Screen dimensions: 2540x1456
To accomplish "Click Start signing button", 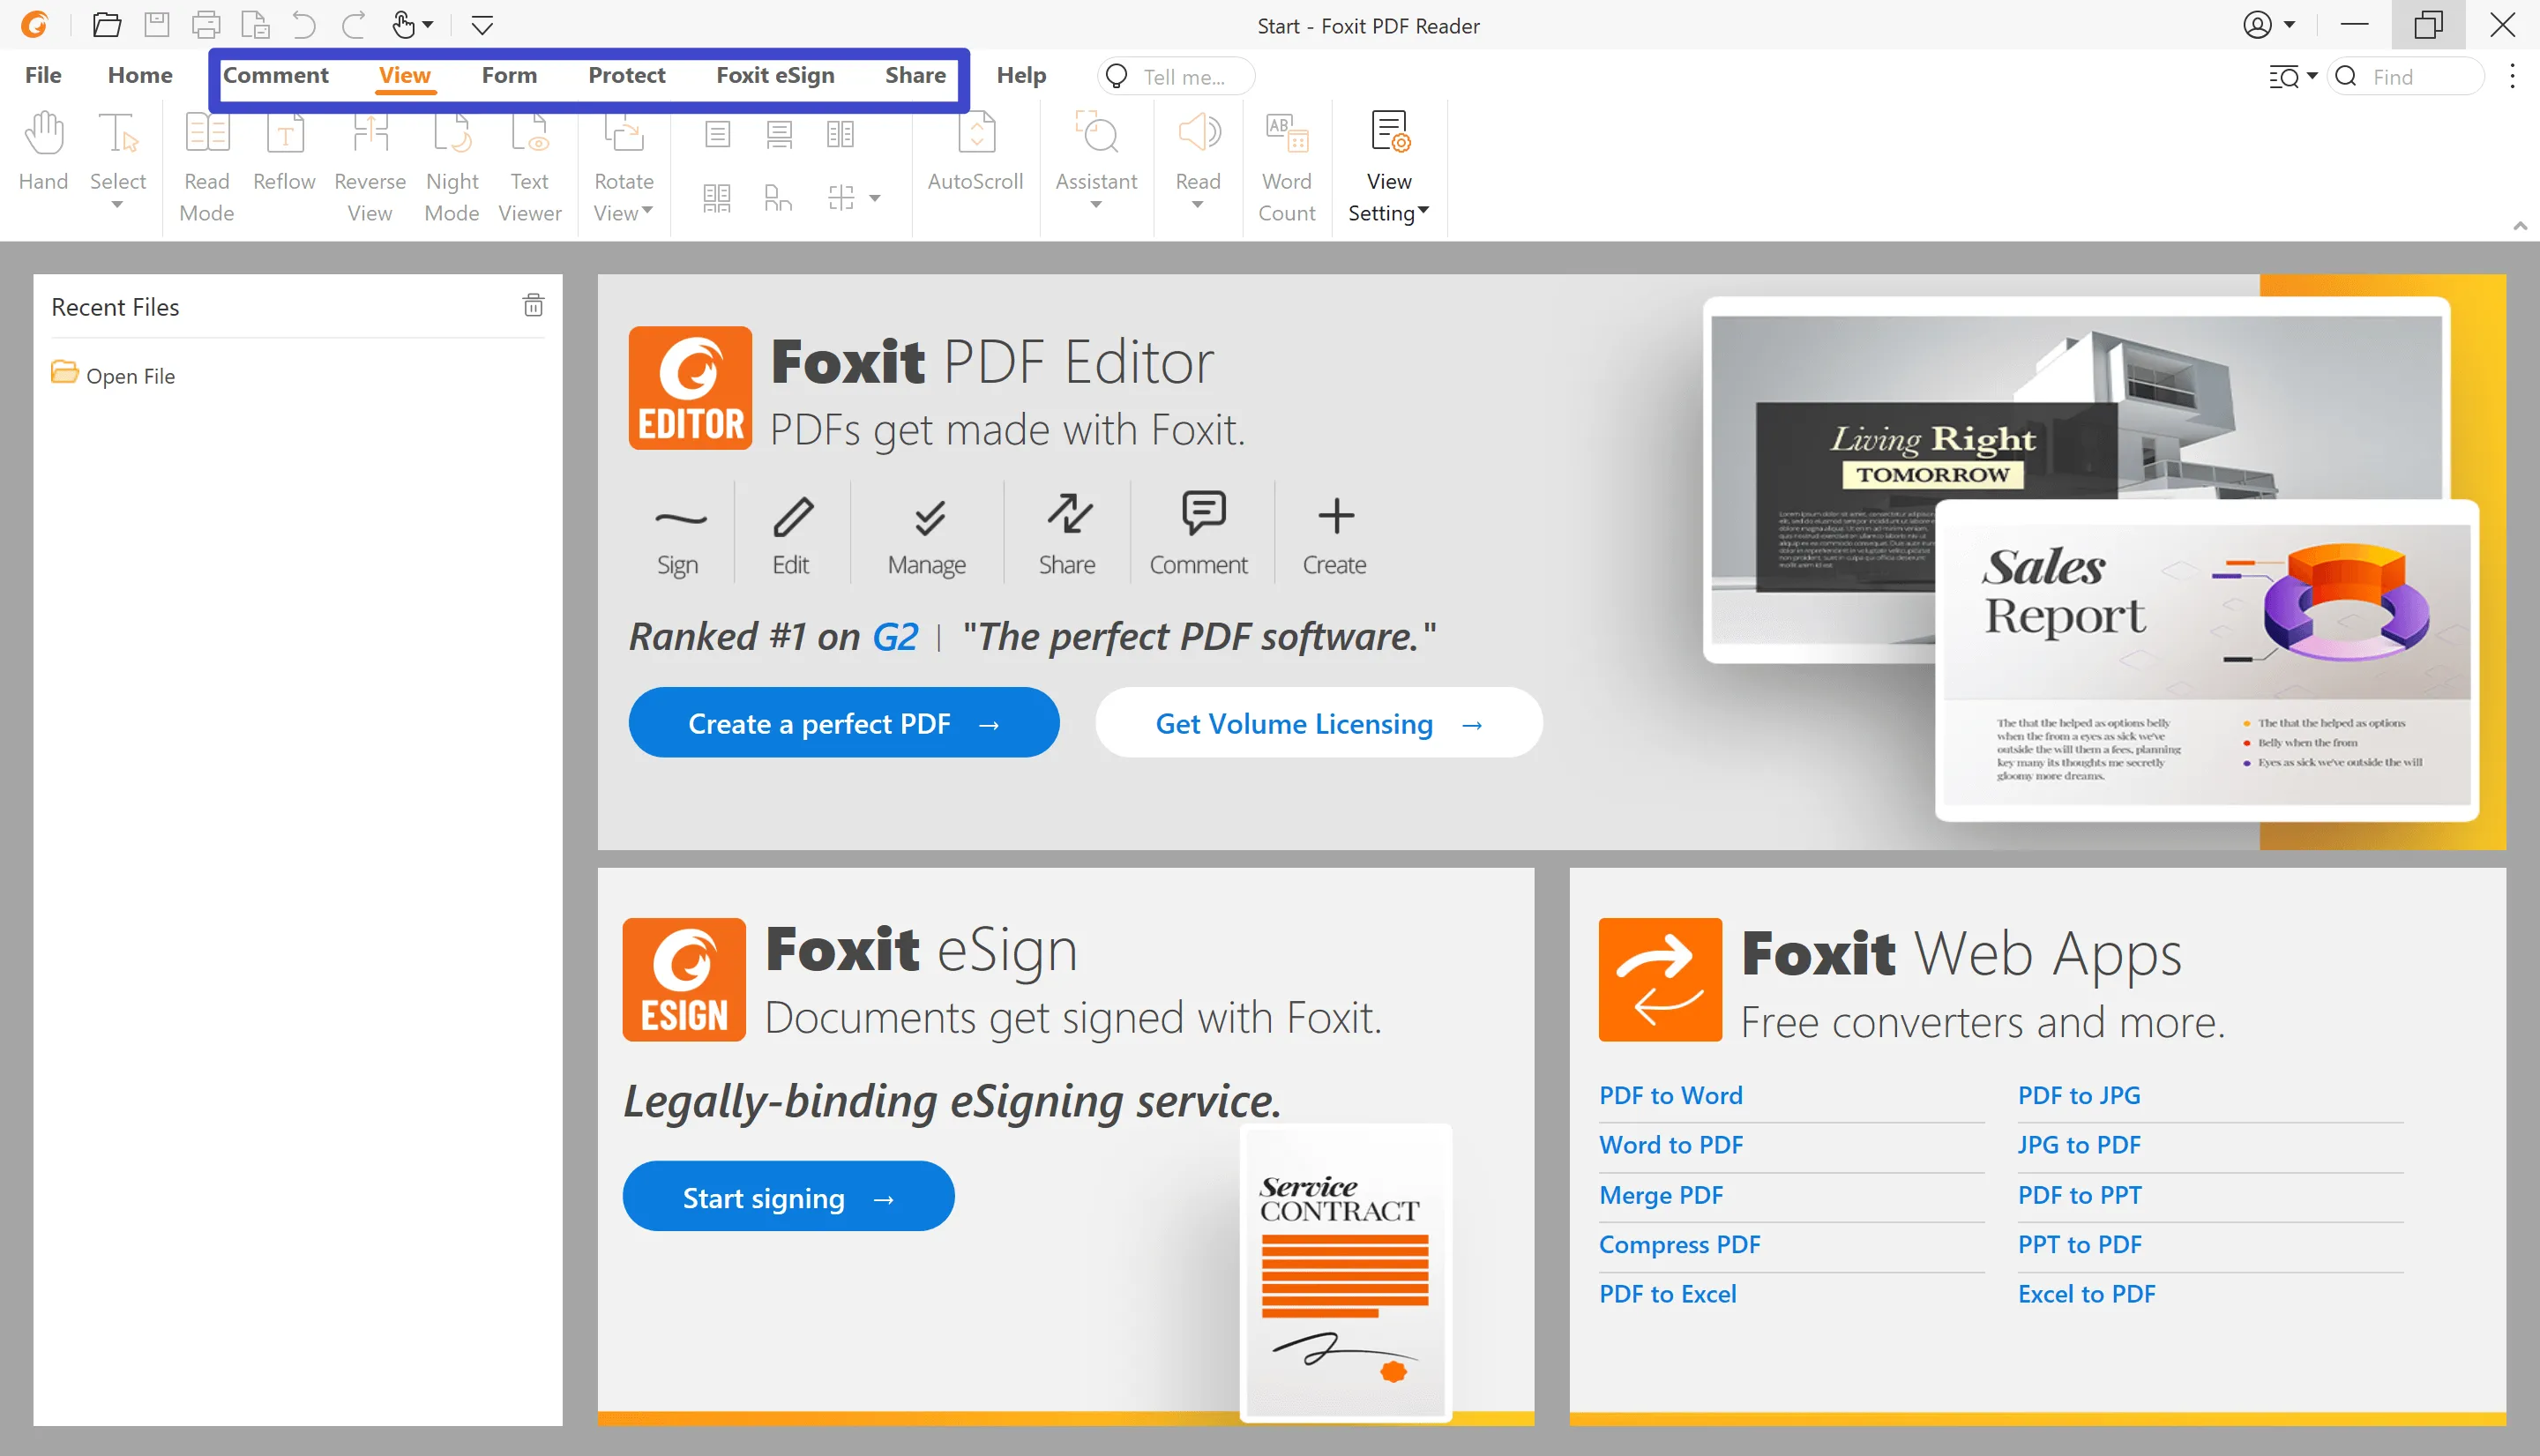I will point(788,1198).
